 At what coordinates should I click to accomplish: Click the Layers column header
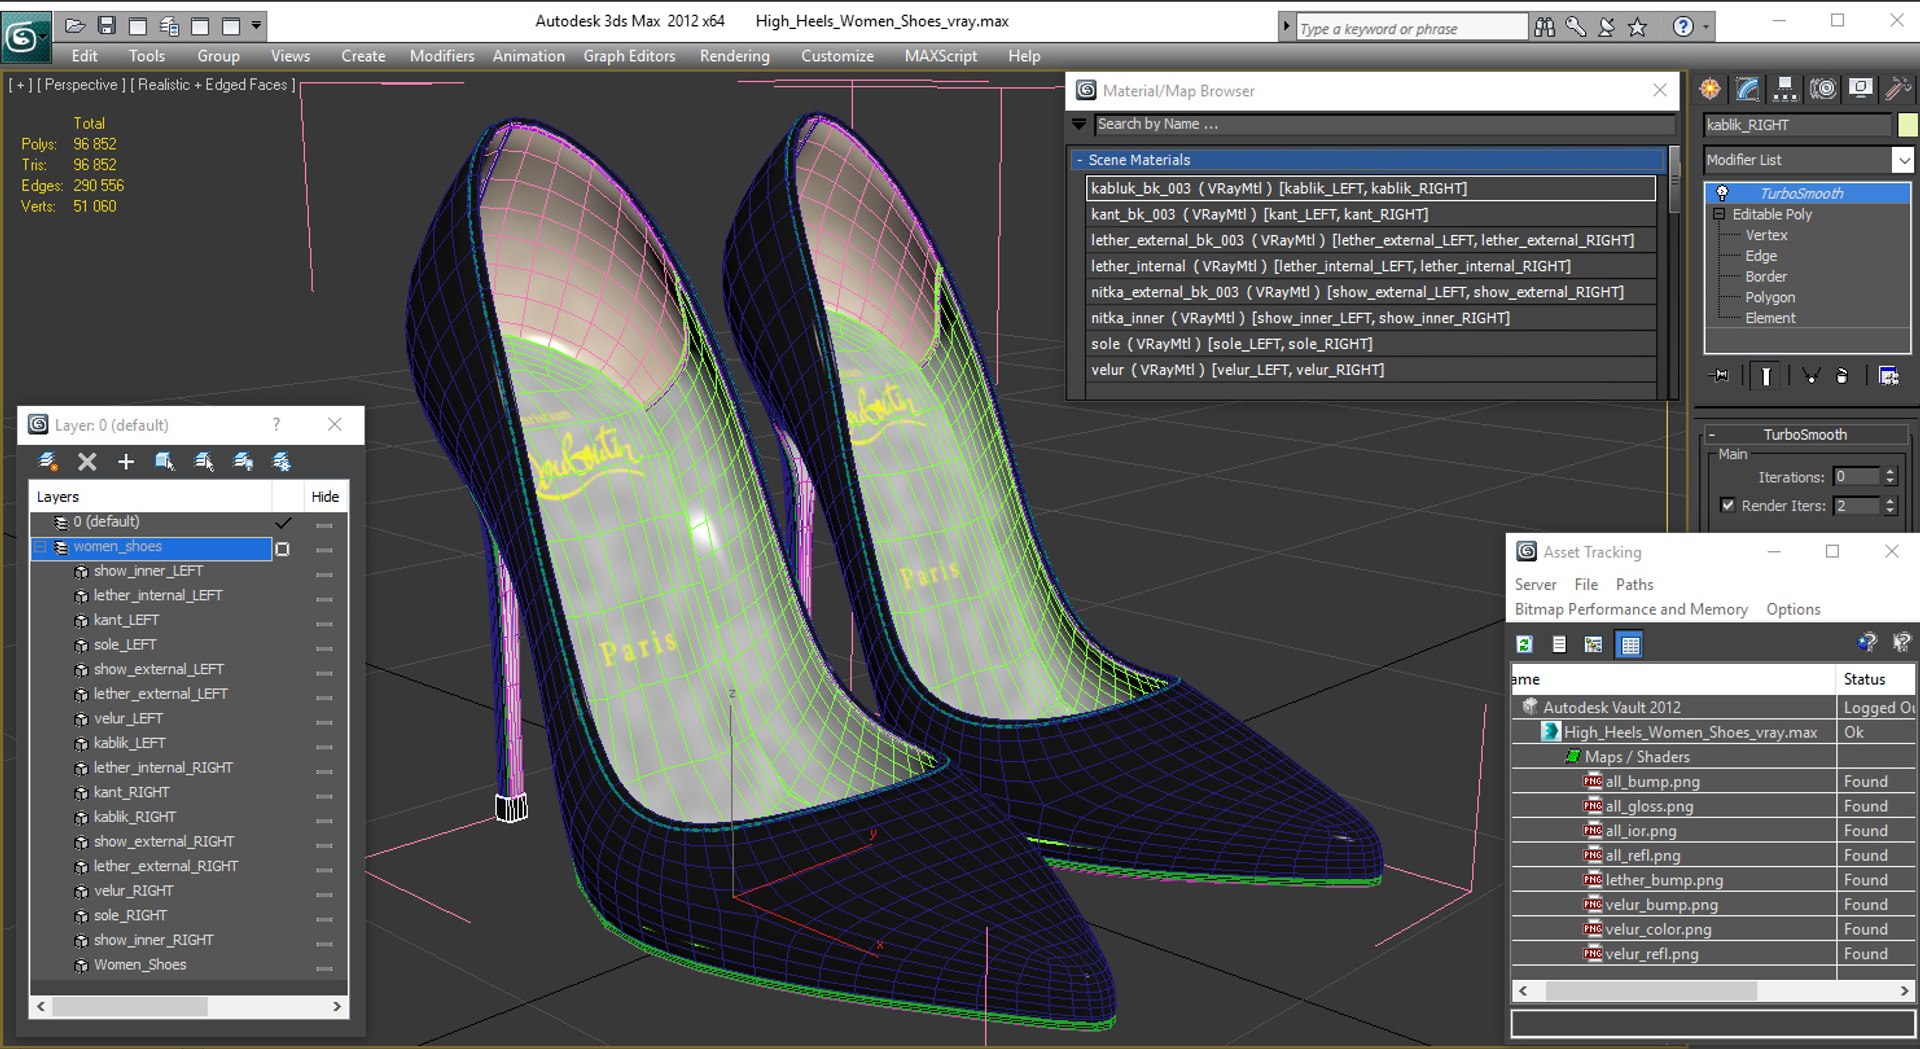coord(151,497)
